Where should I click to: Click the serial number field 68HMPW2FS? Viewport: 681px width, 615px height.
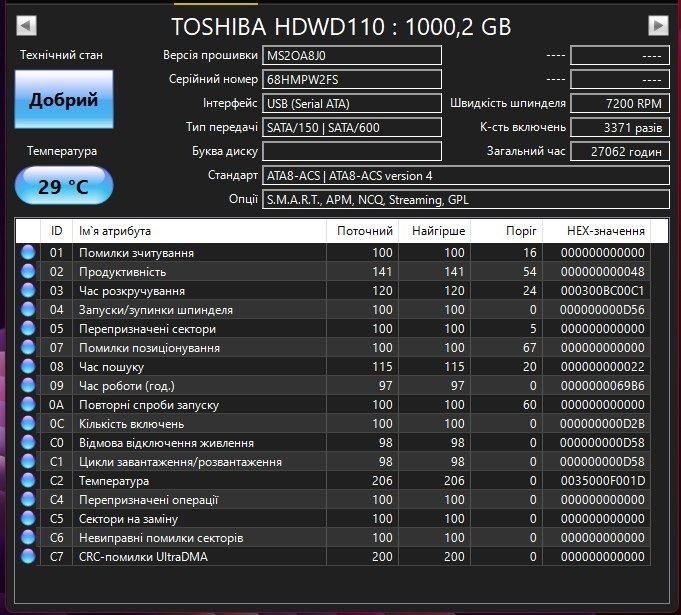(x=352, y=79)
